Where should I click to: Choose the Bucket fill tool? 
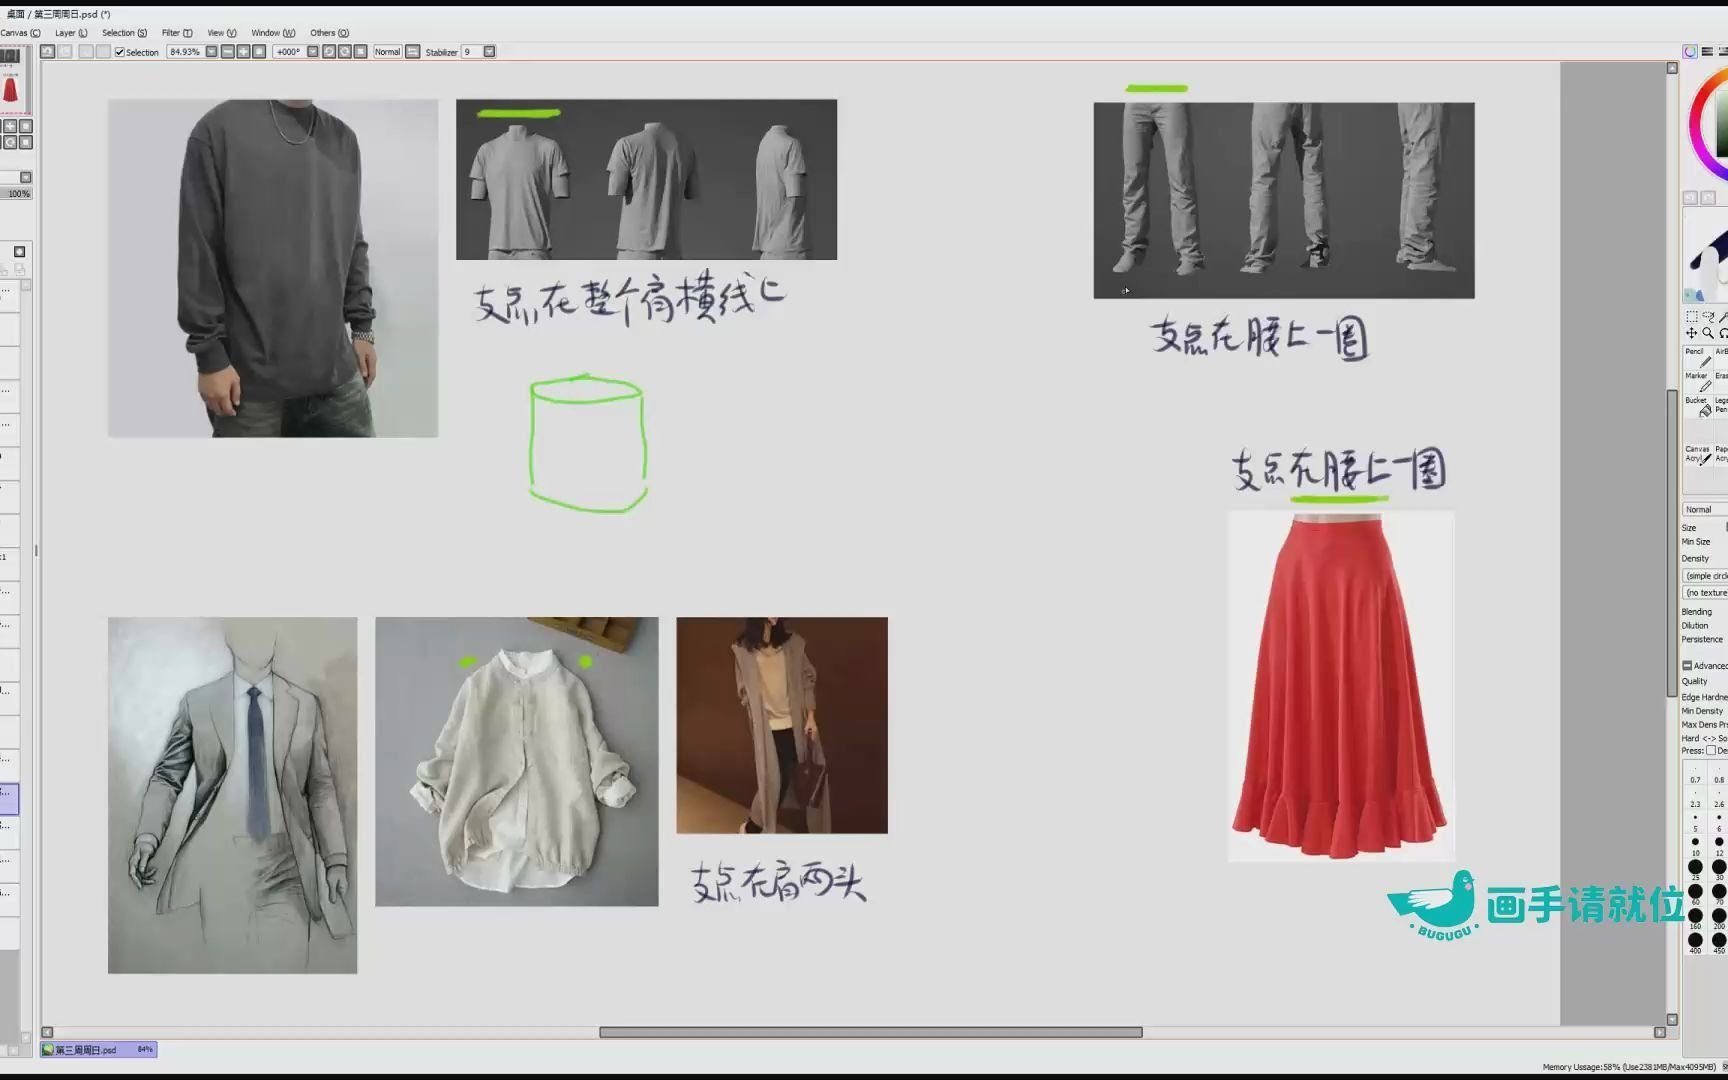(1697, 406)
